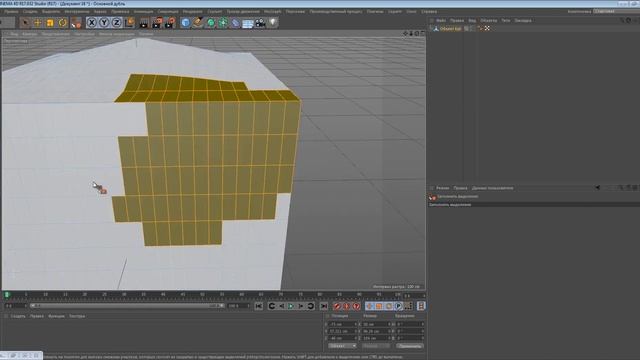Viewport: 640px width, 360px height.
Task: Click the position Y input field
Action: pos(342,331)
